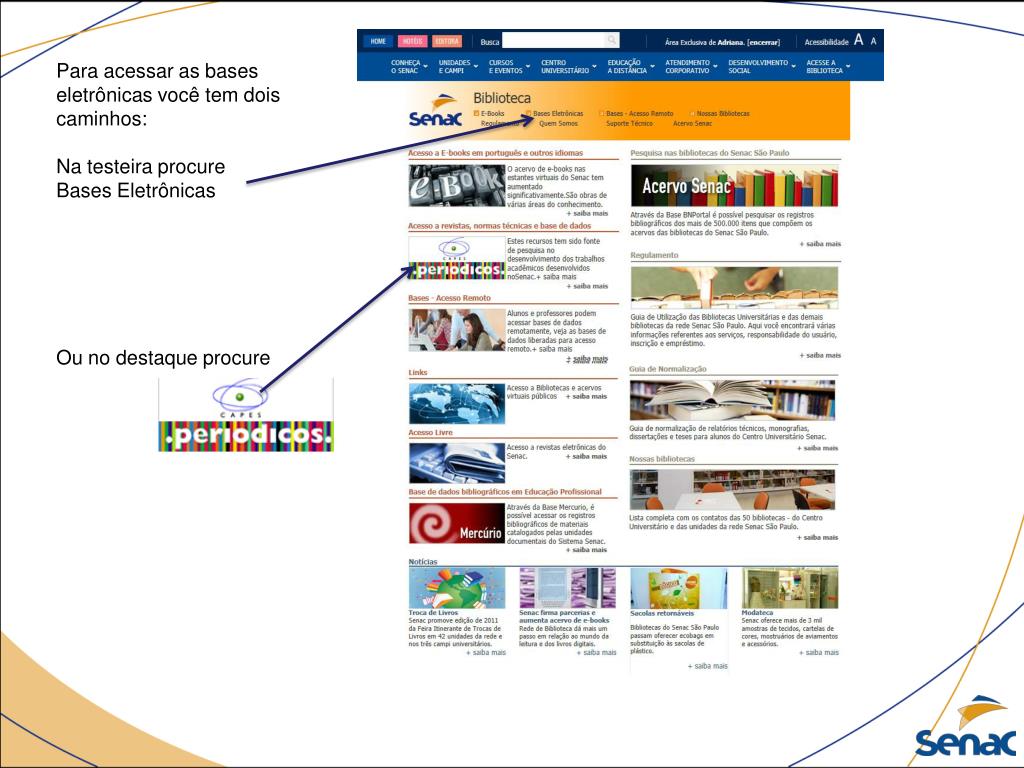
Task: Open the 'Base de dados bibliográficos em Educação Profissional' heading
Action: (505, 492)
